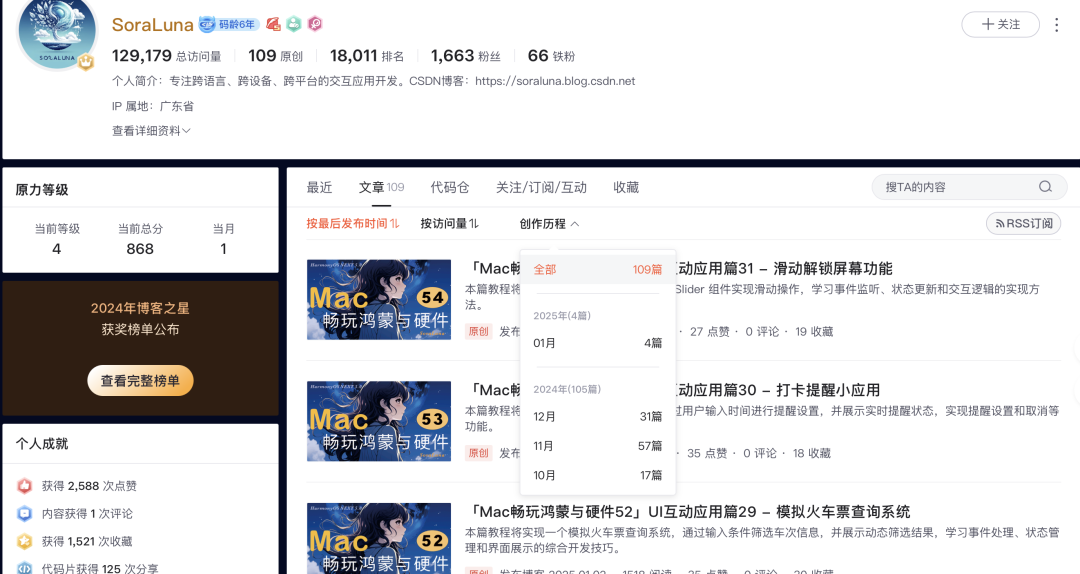This screenshot has width=1080, height=574.
Task: Click the favorites achievement icon
Action: [x=25, y=541]
